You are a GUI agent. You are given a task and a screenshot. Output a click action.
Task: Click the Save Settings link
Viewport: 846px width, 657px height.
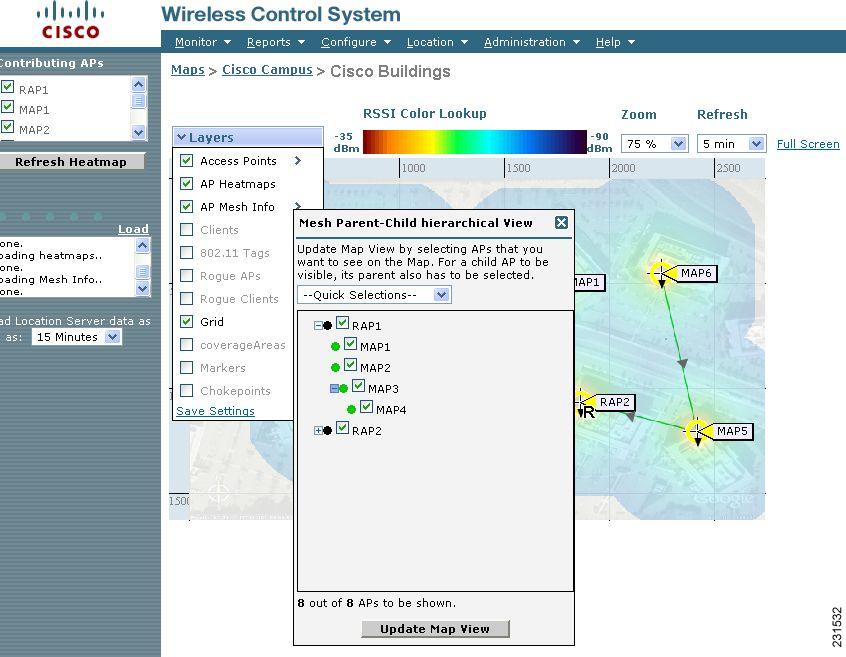(215, 411)
